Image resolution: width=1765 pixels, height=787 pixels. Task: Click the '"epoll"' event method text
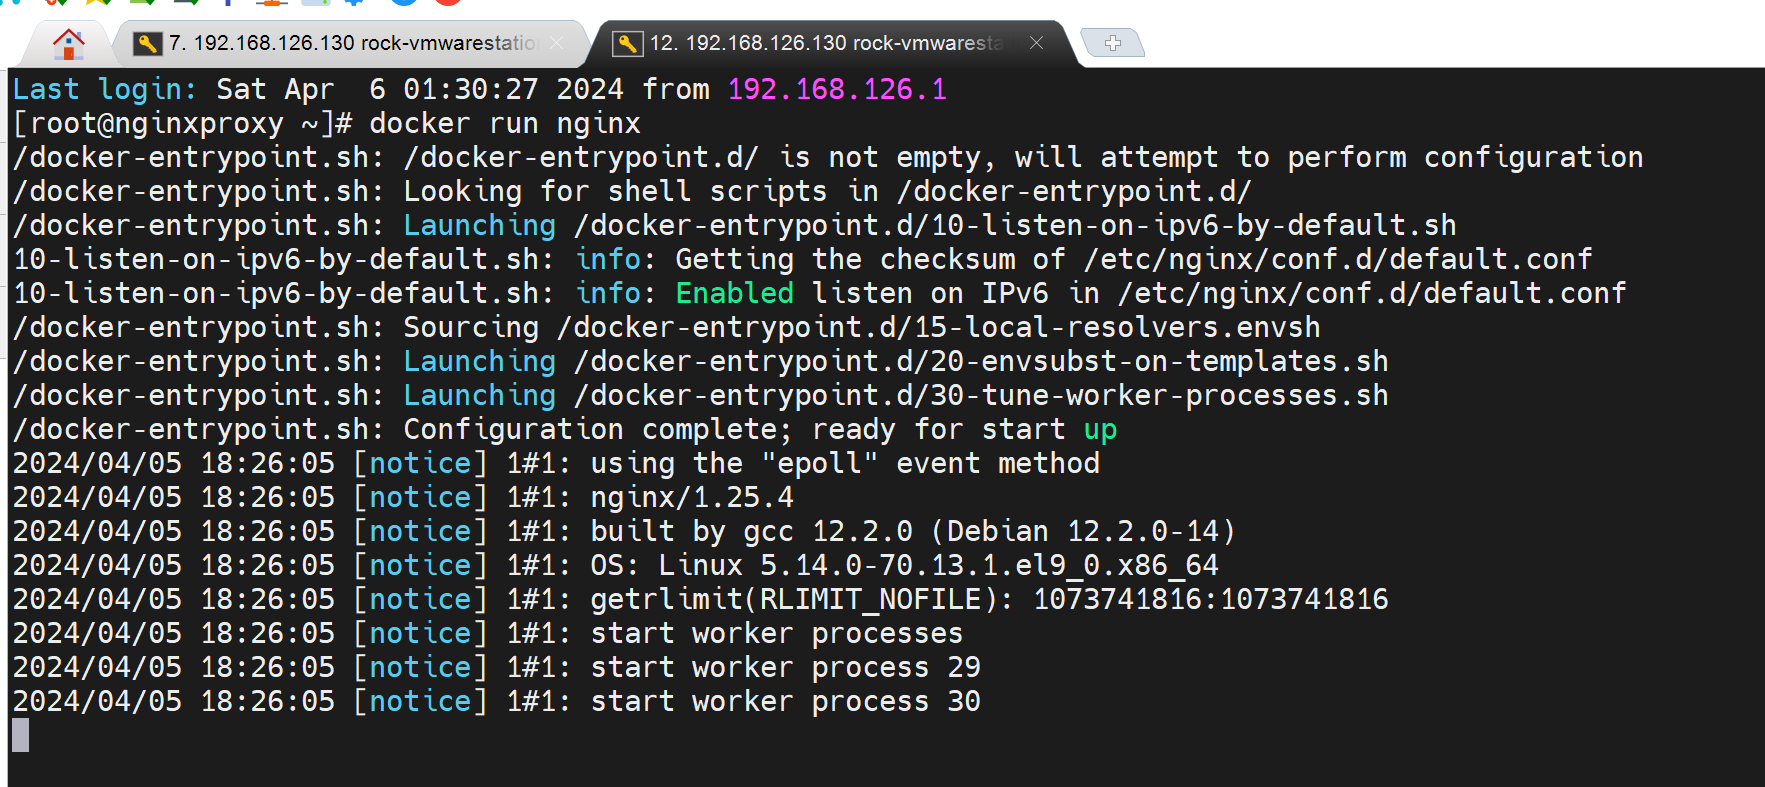coord(819,463)
